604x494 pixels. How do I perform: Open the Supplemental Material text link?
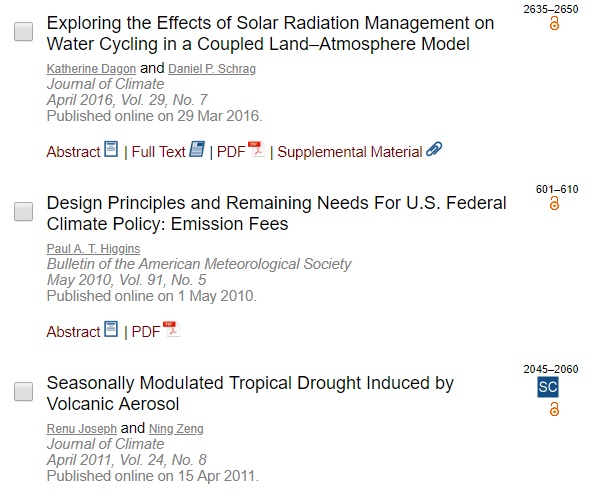[350, 152]
